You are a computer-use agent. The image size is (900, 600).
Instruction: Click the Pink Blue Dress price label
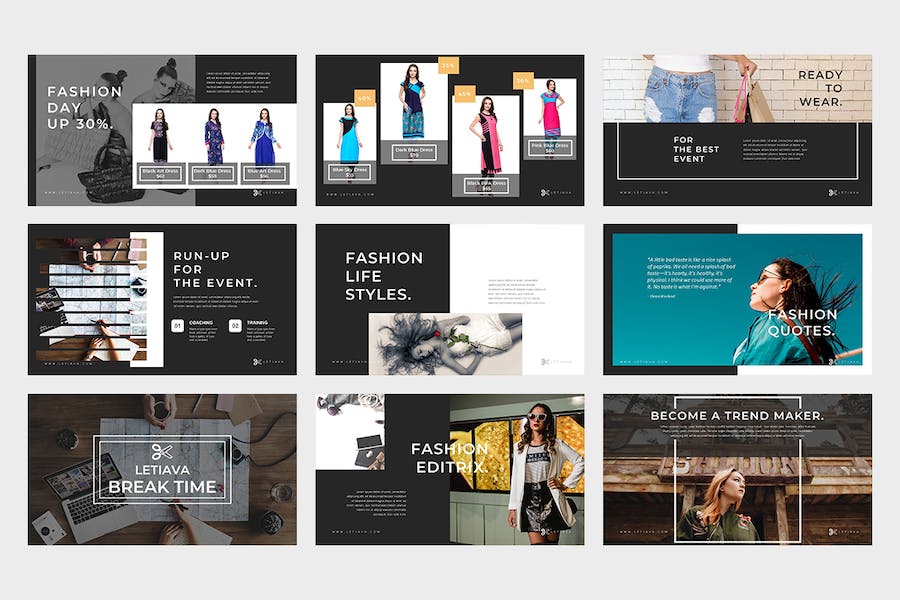(x=551, y=148)
